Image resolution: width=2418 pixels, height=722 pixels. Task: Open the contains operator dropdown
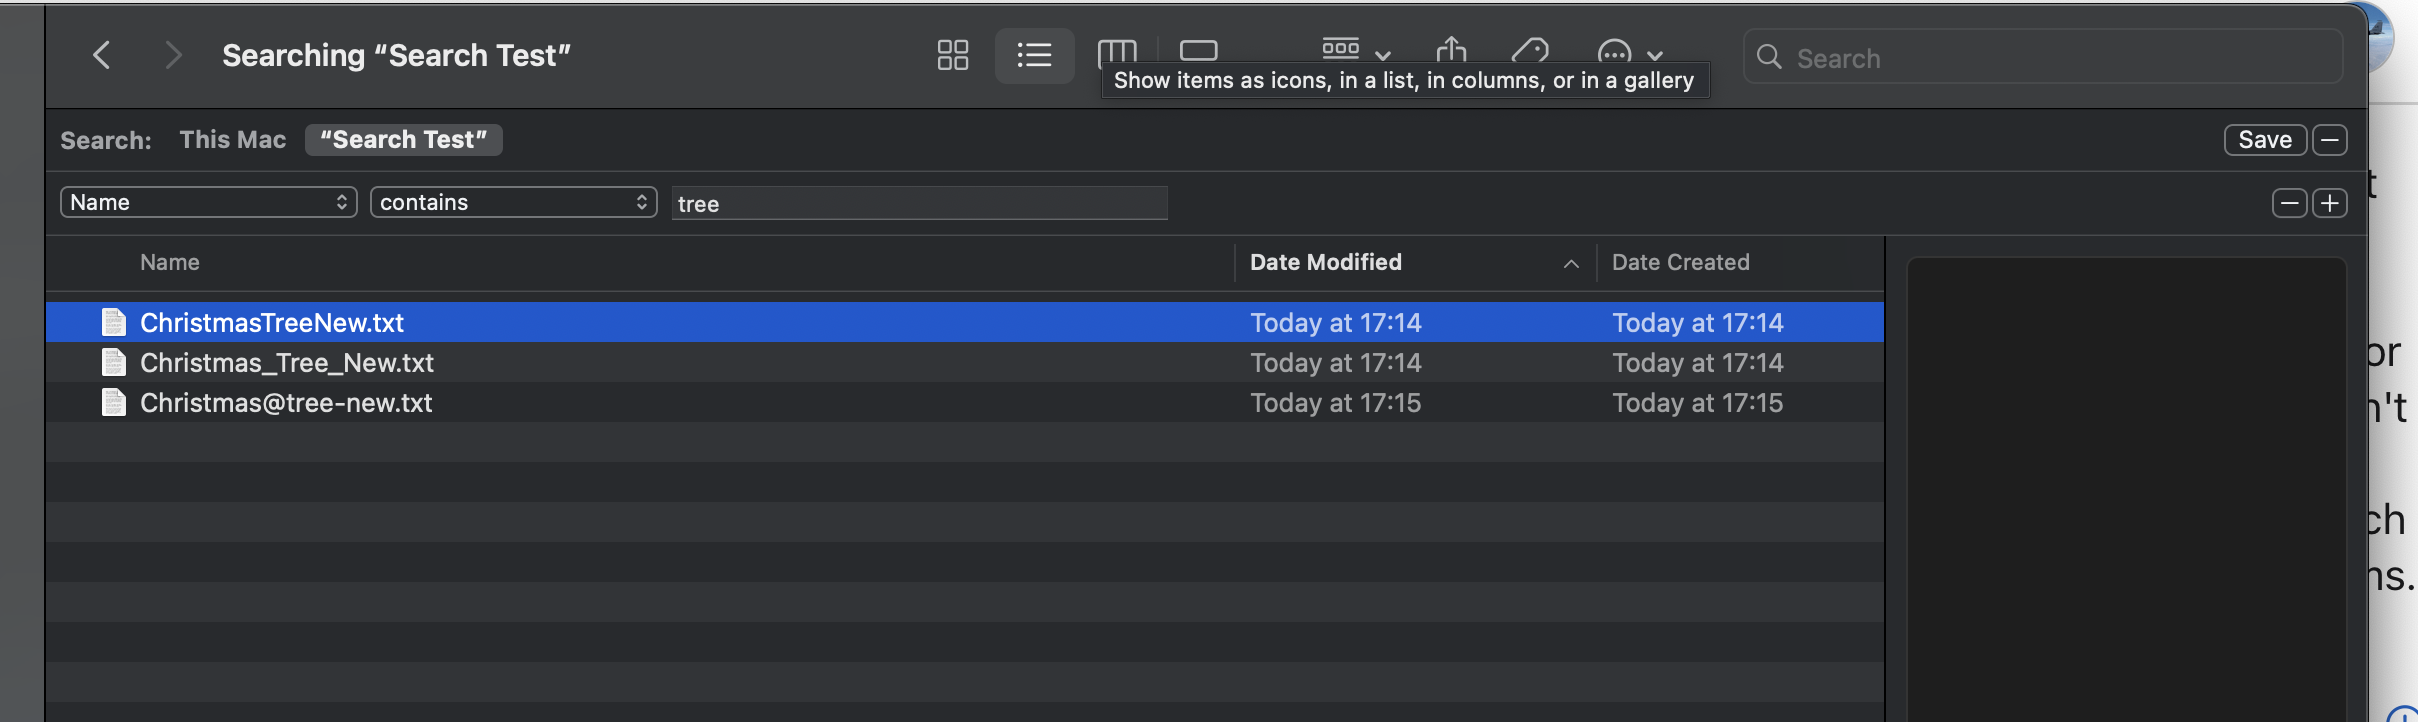[513, 202]
